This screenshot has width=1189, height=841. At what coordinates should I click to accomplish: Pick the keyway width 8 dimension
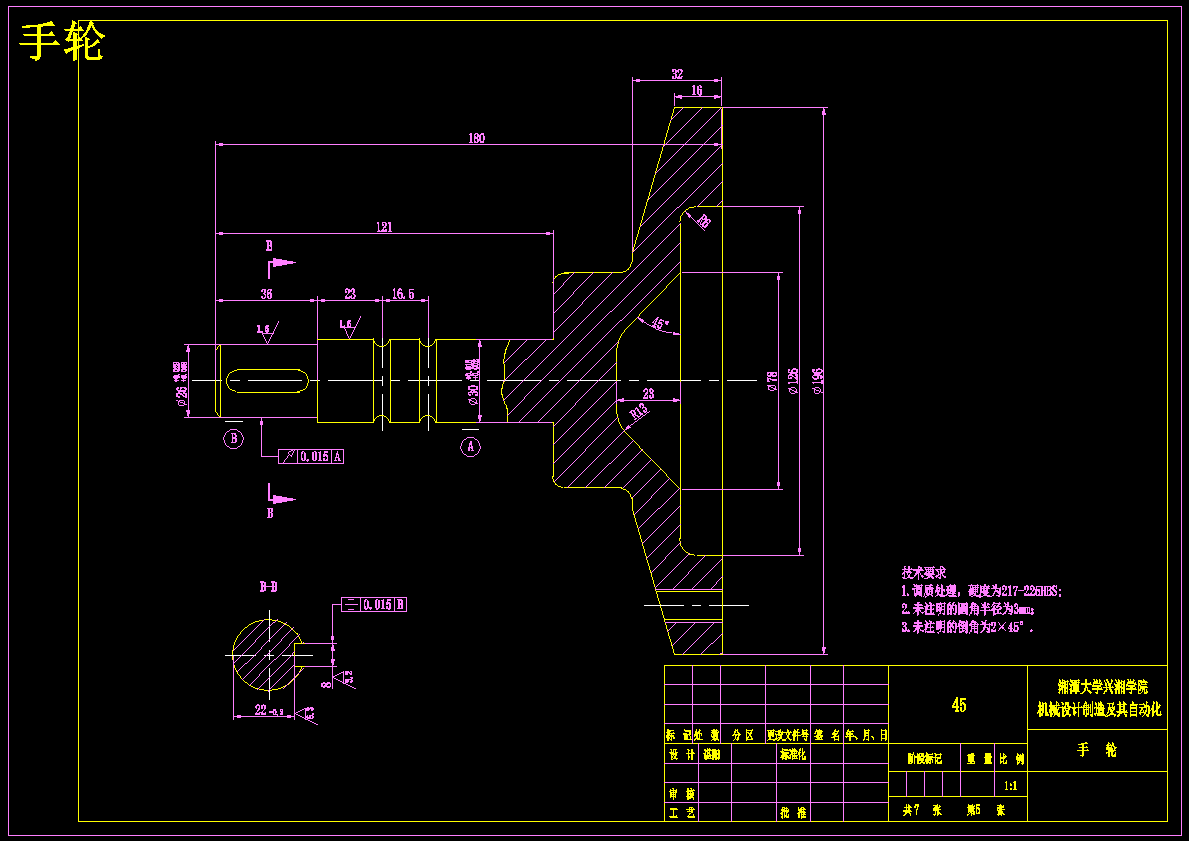[327, 684]
